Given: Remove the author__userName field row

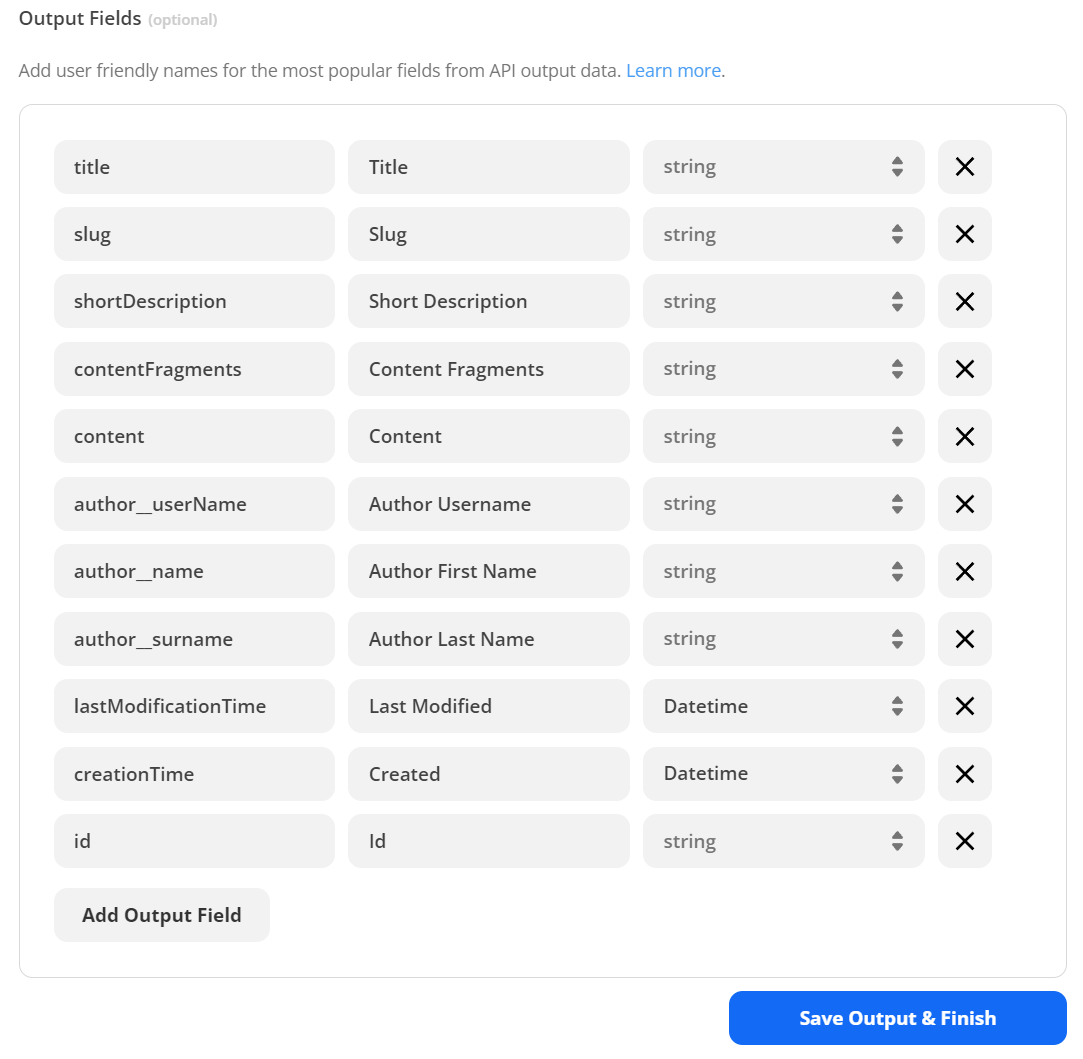Looking at the screenshot, I should tap(964, 504).
